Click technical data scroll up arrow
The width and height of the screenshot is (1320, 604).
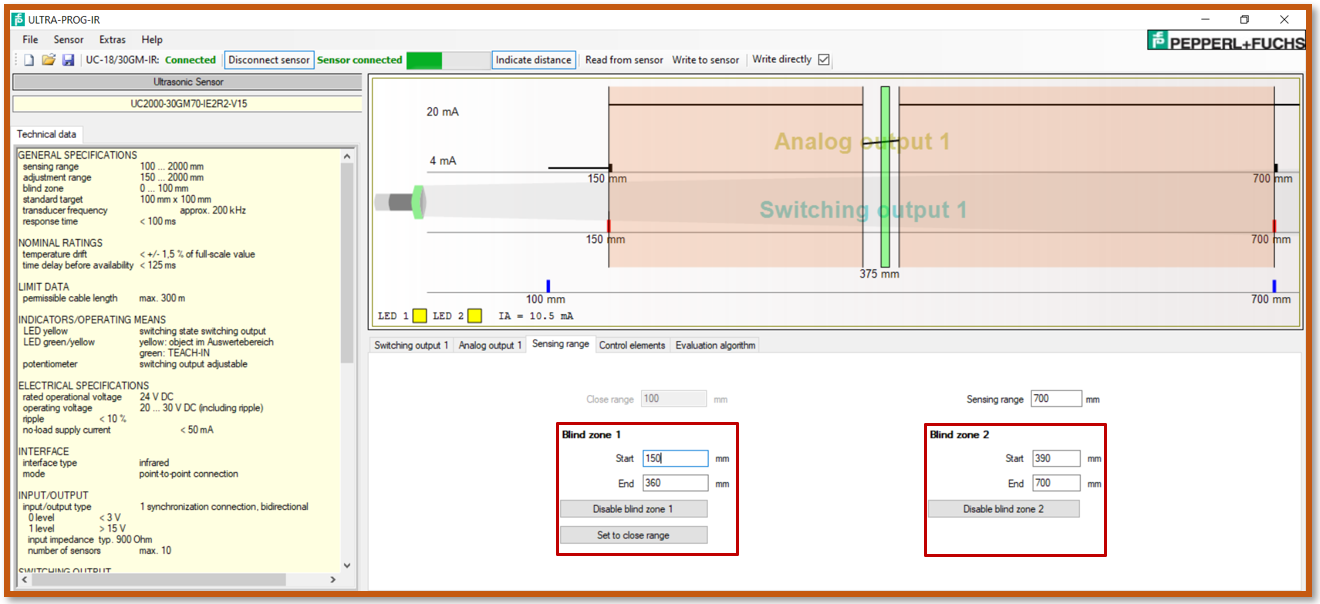point(348,156)
